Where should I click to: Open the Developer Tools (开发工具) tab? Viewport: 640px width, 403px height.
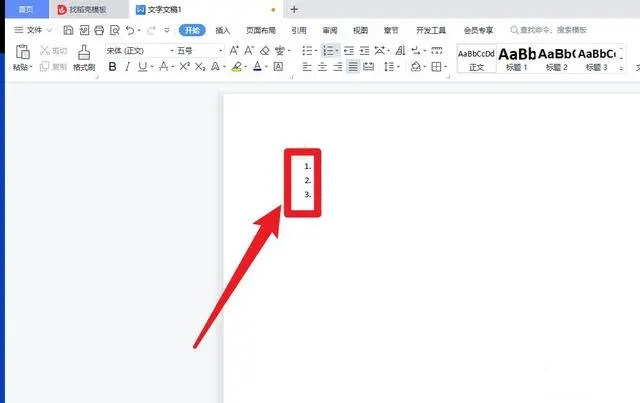tap(431, 30)
